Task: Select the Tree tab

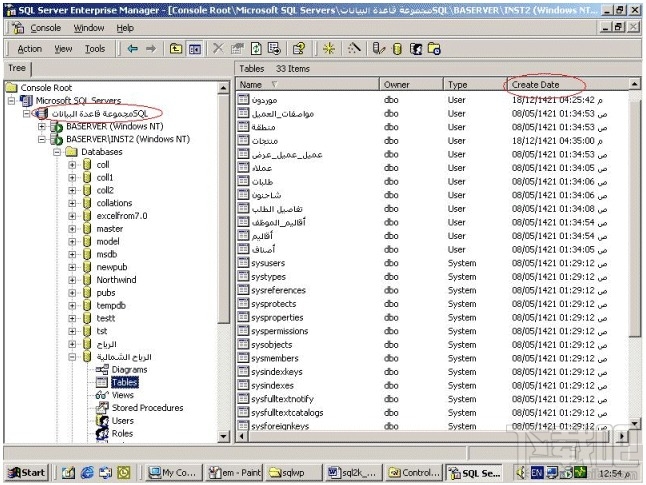Action: point(17,68)
